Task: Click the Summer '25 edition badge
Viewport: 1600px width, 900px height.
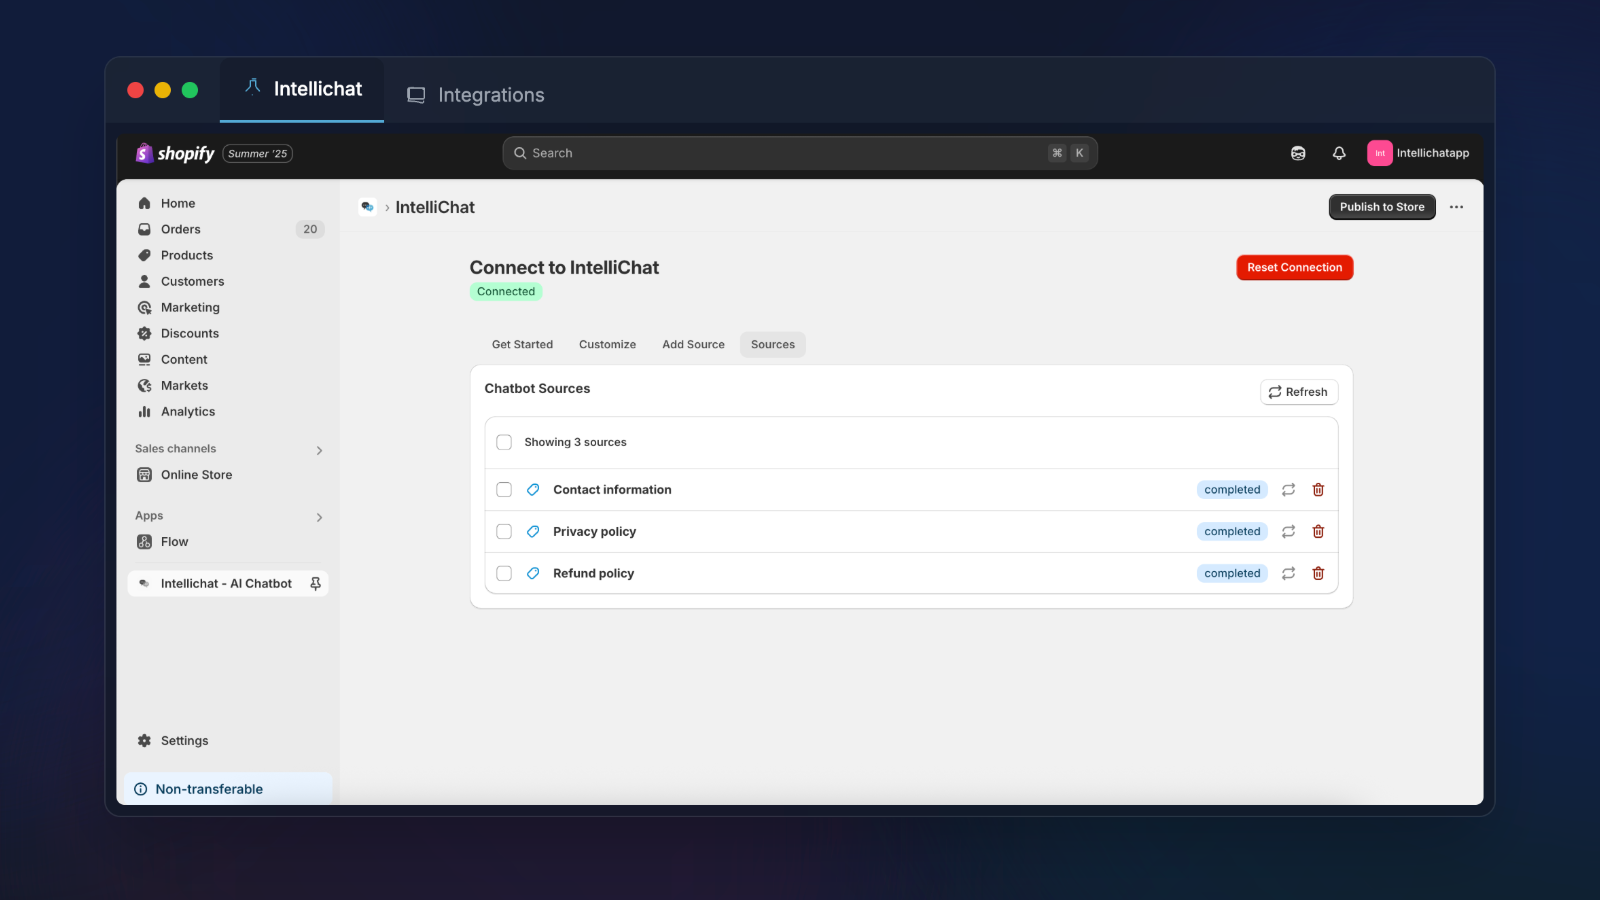Action: click(258, 154)
